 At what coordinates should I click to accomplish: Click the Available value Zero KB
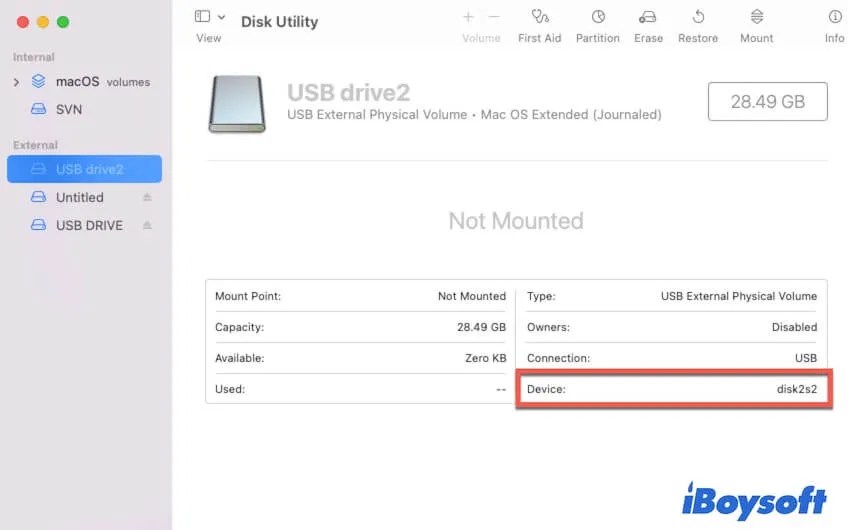click(x=486, y=357)
